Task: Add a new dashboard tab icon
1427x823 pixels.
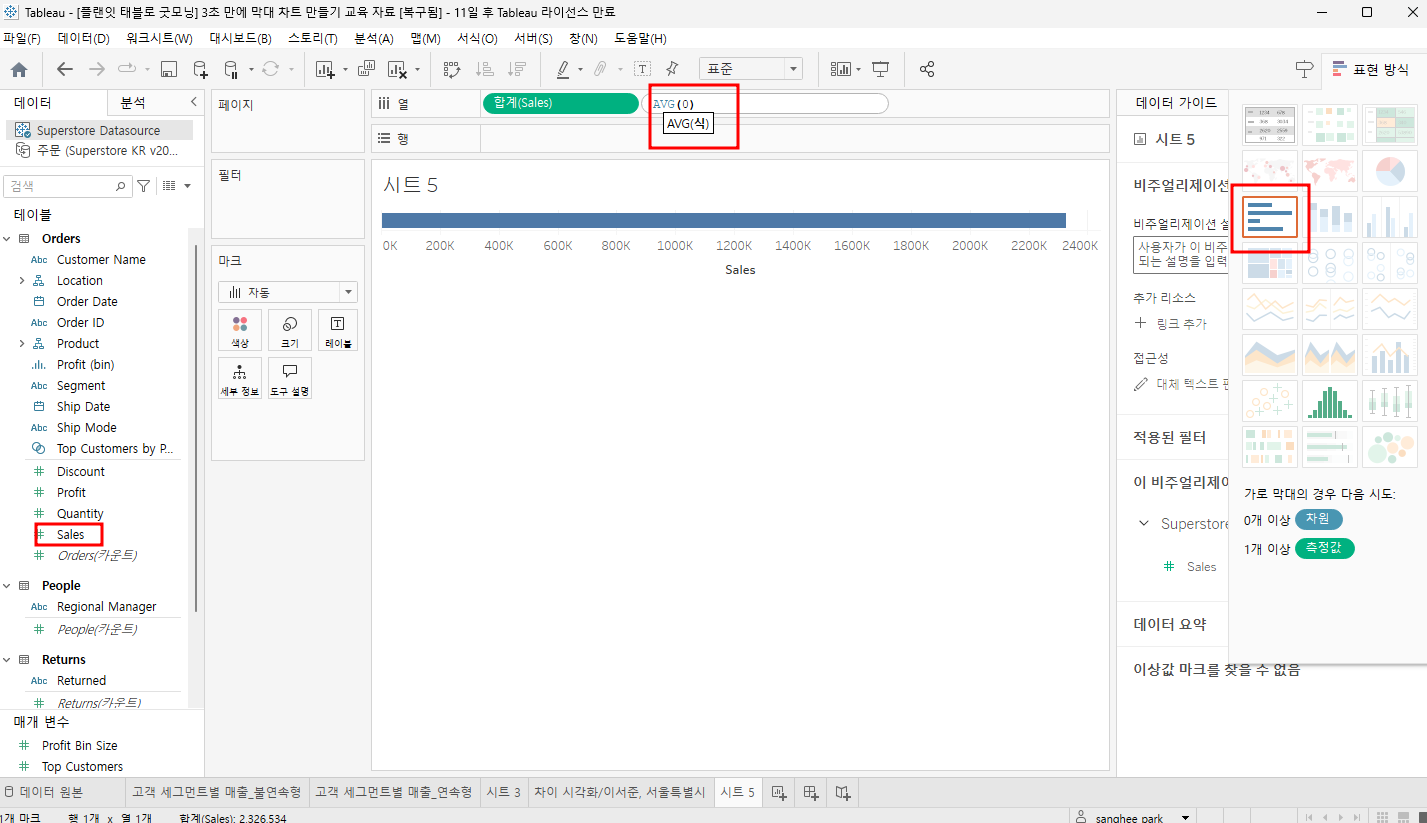Action: point(811,792)
